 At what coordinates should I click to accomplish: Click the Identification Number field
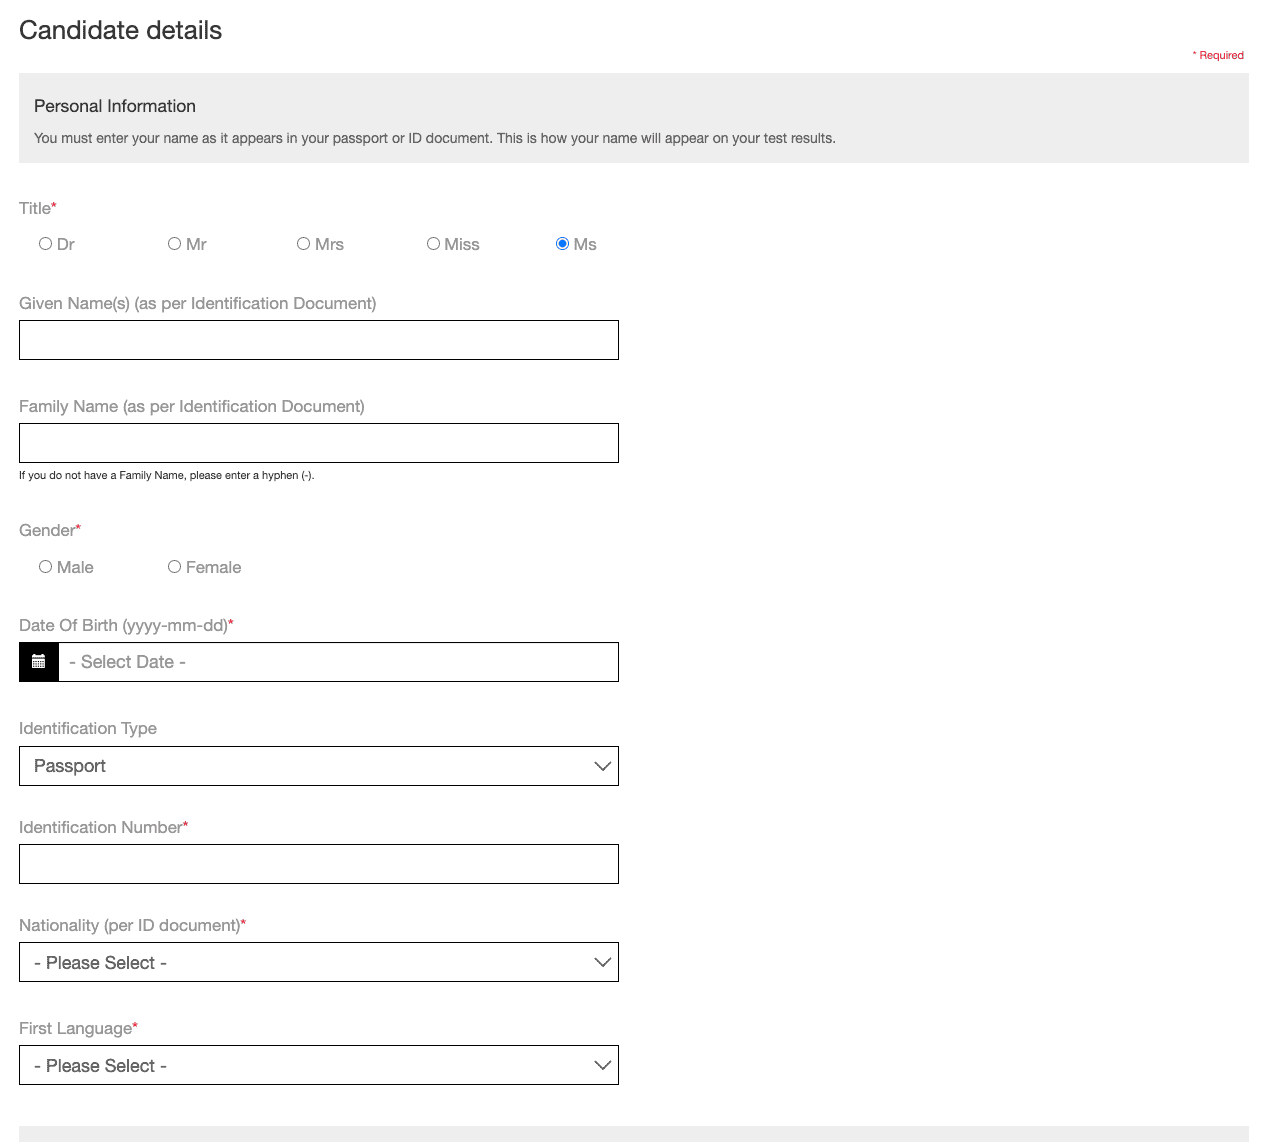click(x=318, y=864)
